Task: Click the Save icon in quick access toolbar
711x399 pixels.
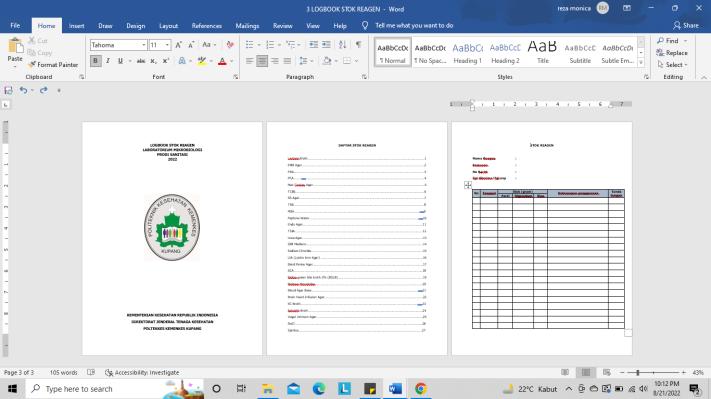Action: click(x=8, y=90)
